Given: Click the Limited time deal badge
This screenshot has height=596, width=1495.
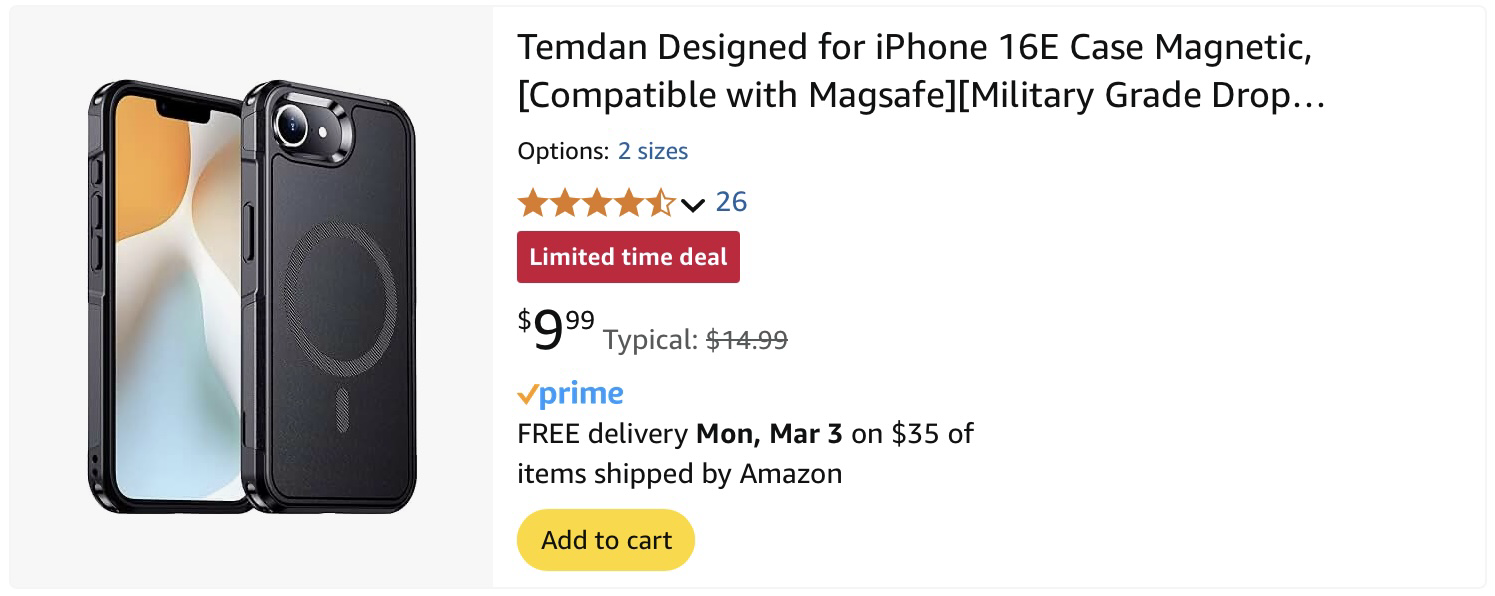Looking at the screenshot, I should pos(628,257).
